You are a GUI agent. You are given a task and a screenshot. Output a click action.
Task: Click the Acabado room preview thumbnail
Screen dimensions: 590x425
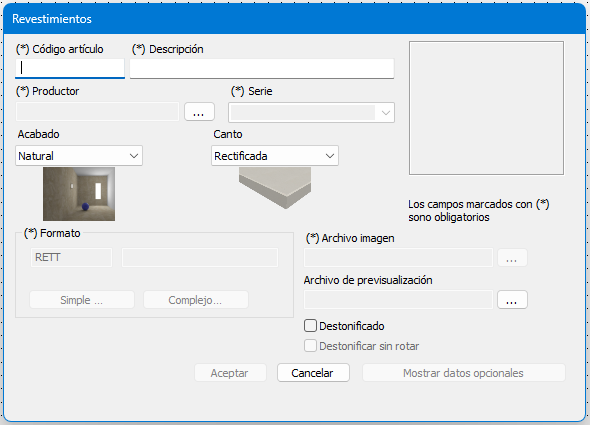pos(79,194)
